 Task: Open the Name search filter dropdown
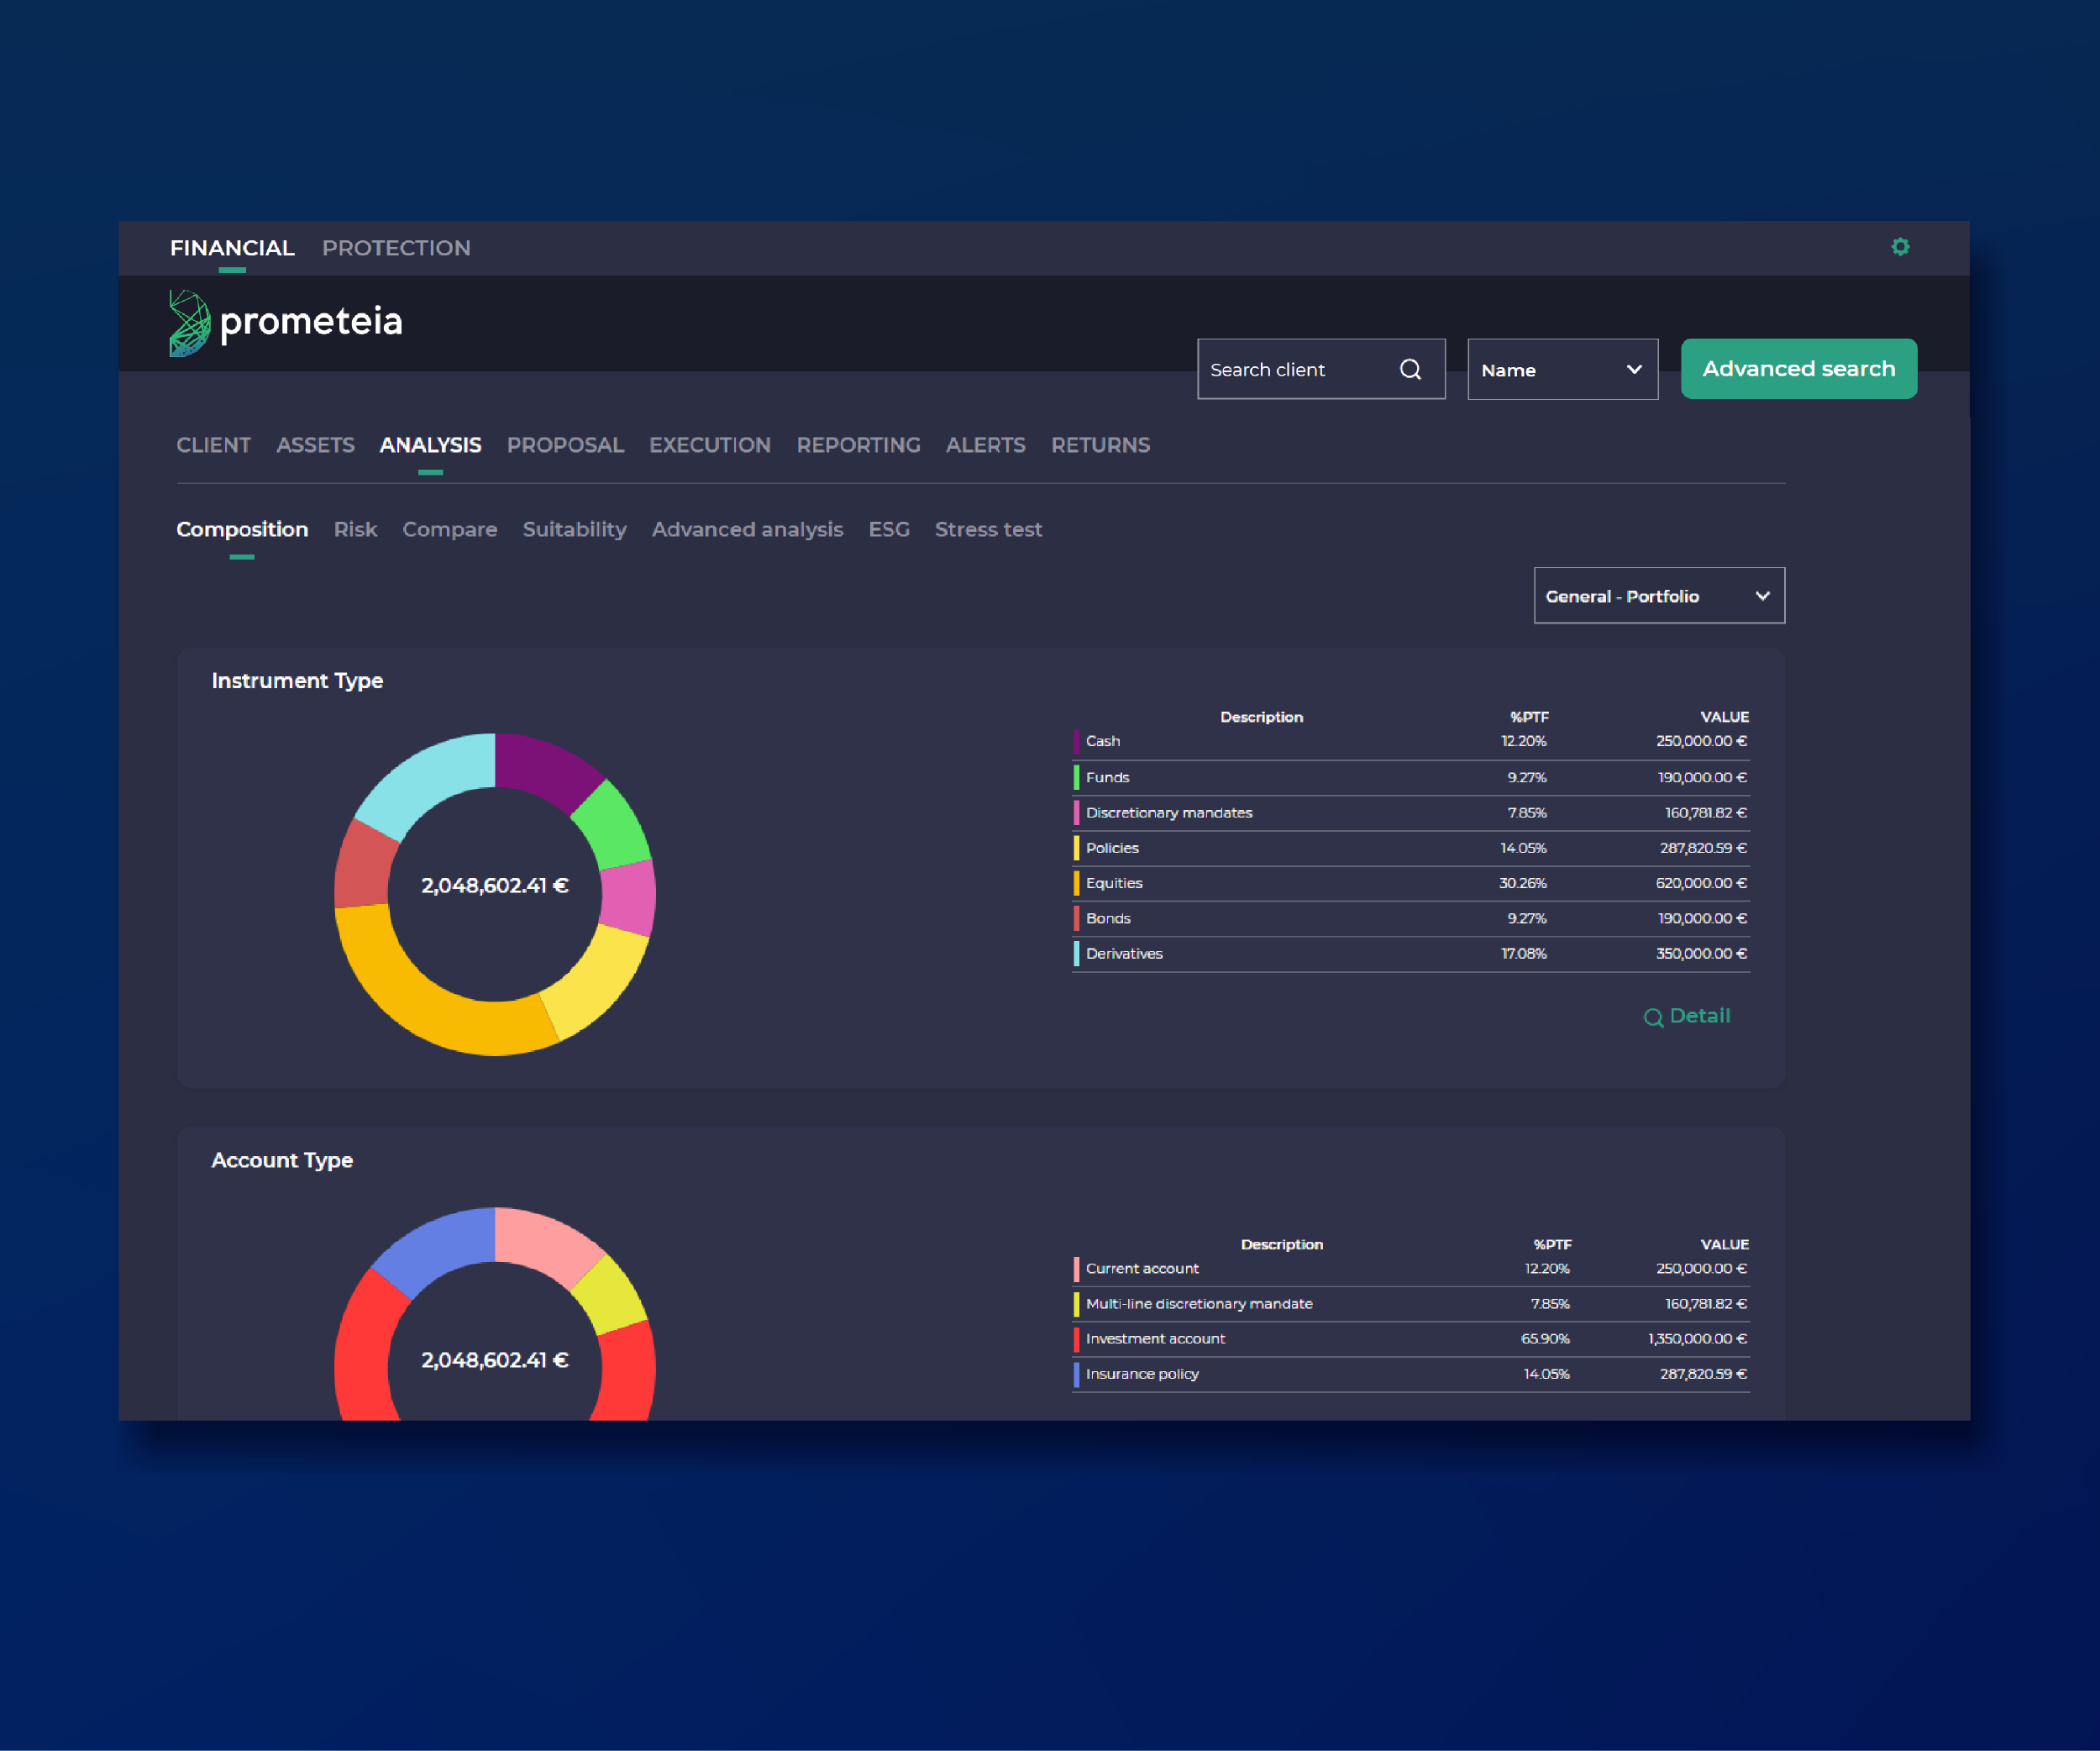pos(1561,369)
